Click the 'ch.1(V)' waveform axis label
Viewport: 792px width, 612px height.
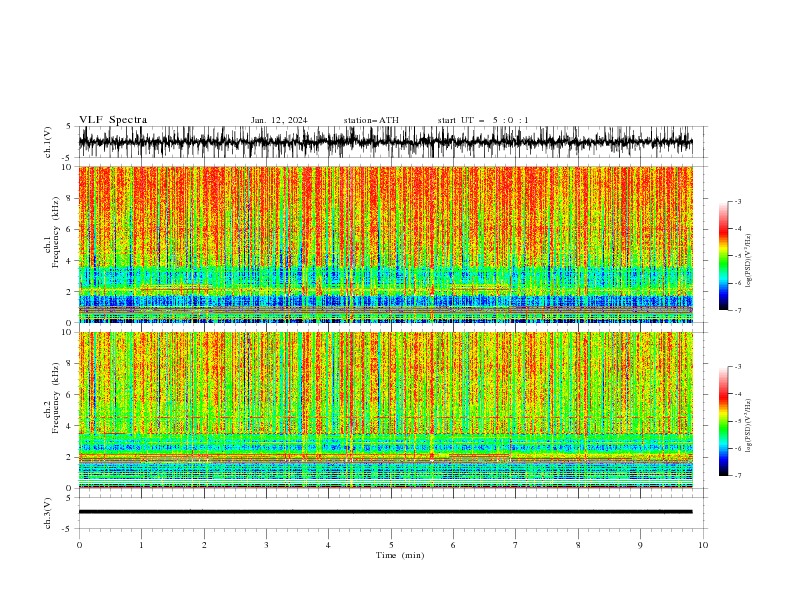47,142
